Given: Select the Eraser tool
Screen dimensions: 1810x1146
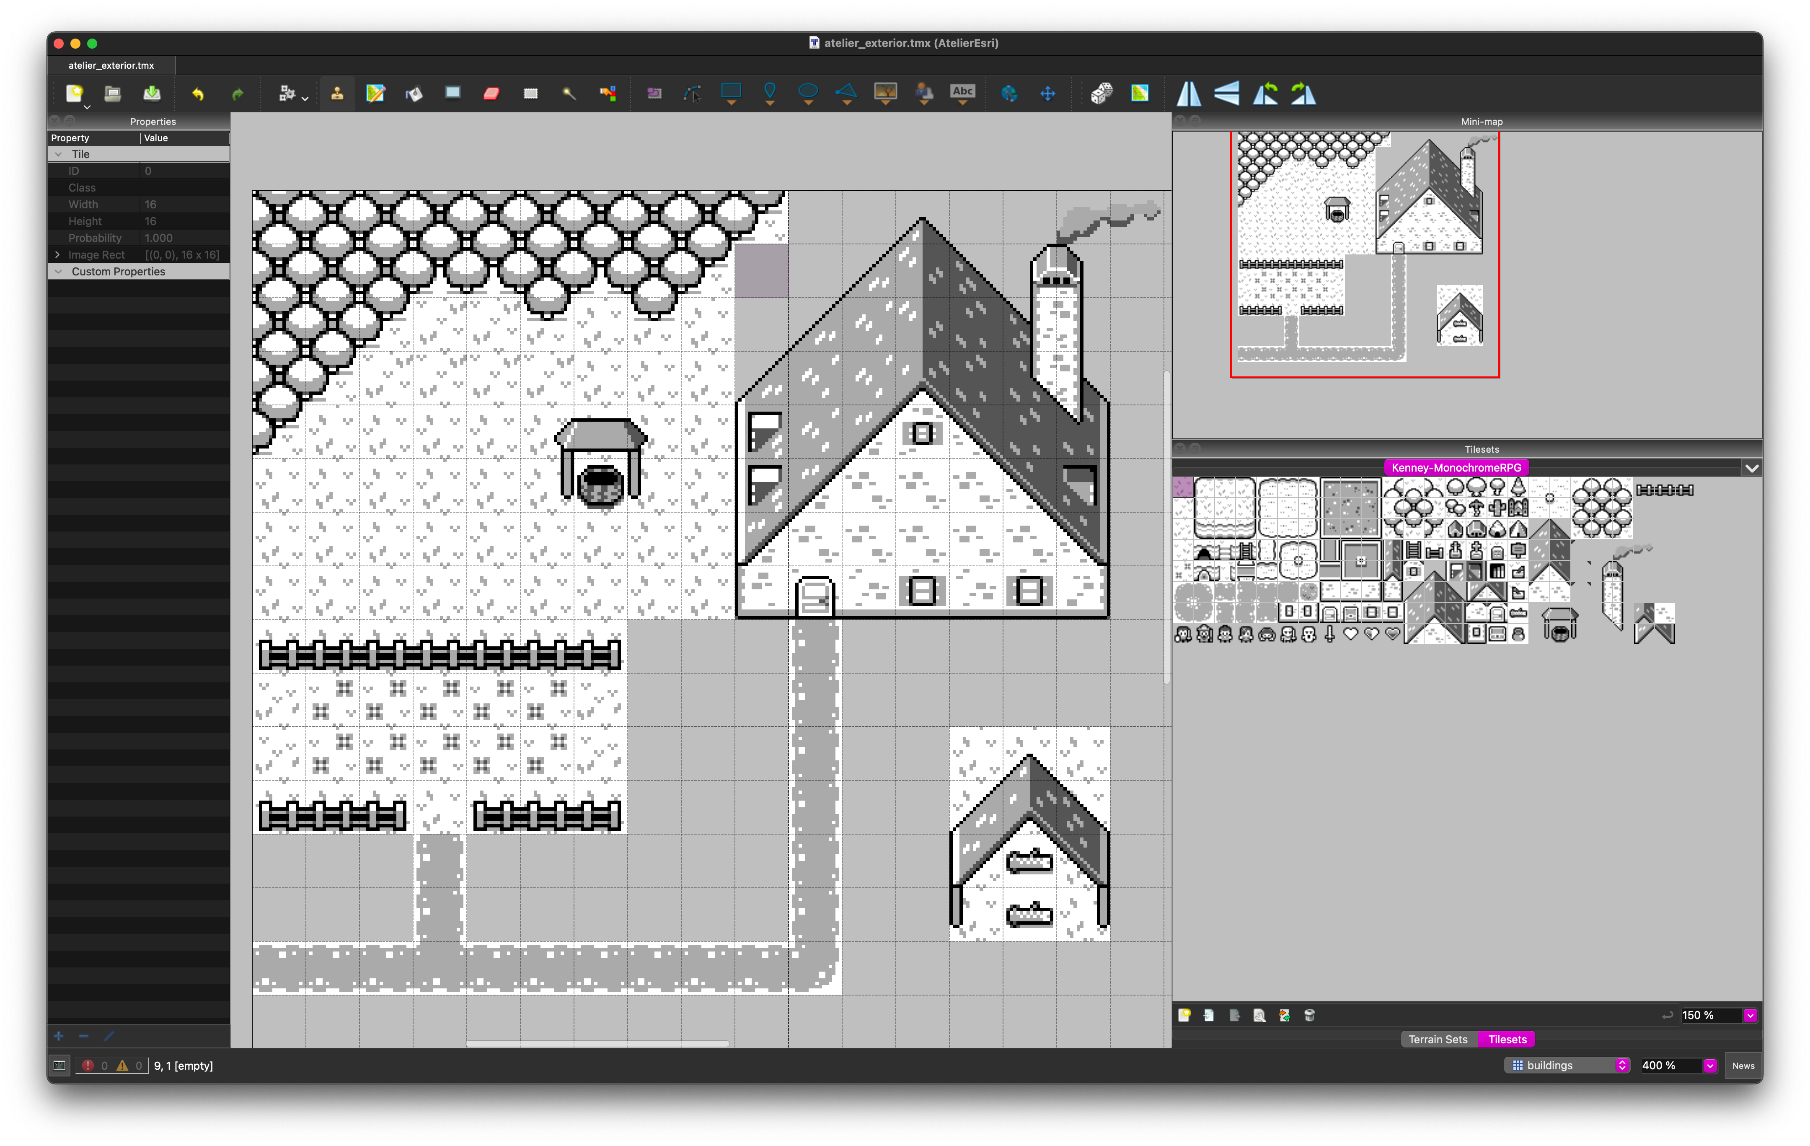Looking at the screenshot, I should [x=491, y=93].
